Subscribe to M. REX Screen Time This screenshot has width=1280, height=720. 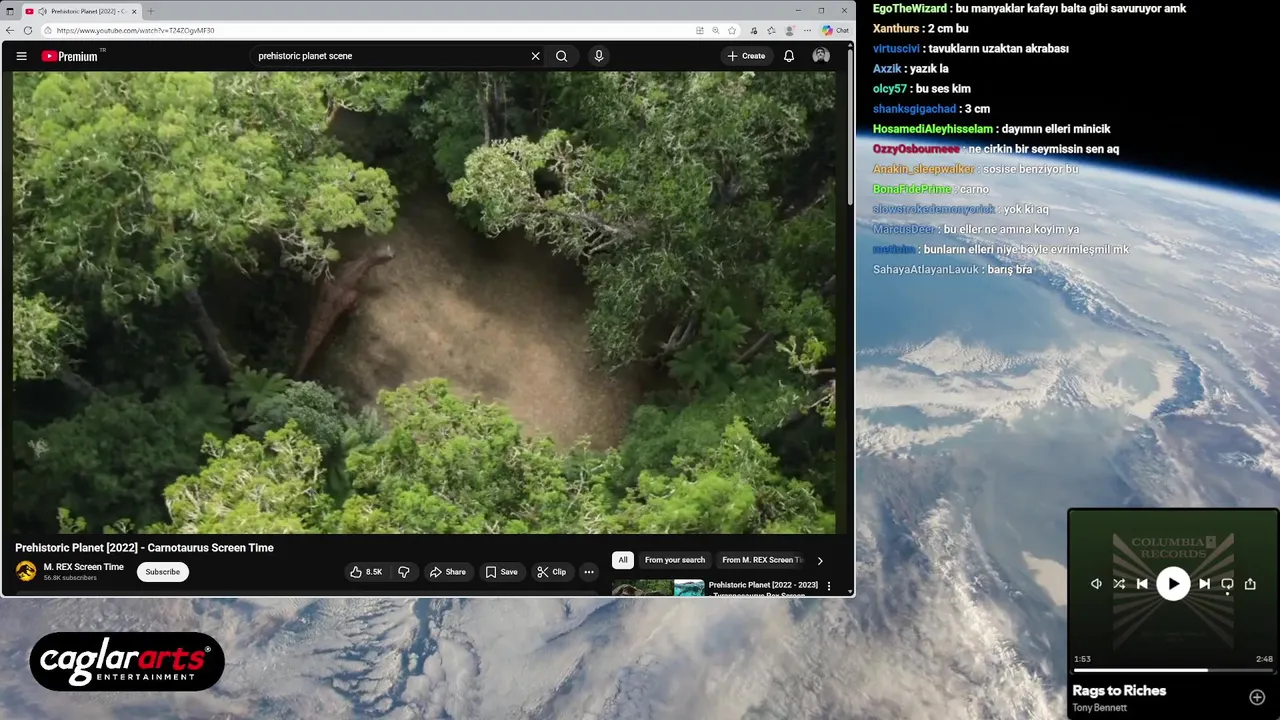pos(162,572)
